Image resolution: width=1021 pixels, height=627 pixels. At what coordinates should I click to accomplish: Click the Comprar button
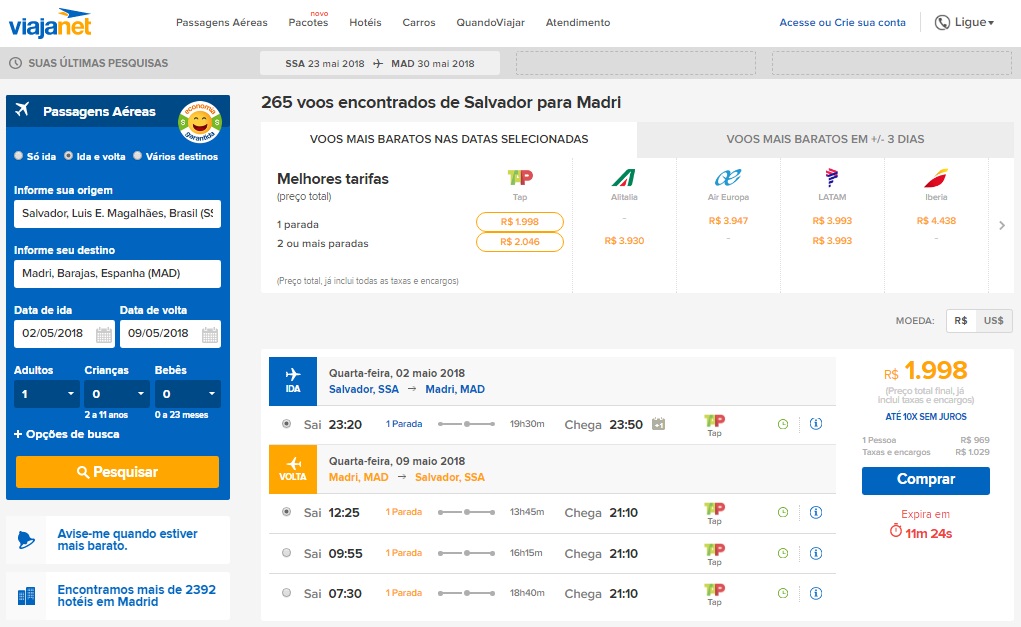coord(926,480)
